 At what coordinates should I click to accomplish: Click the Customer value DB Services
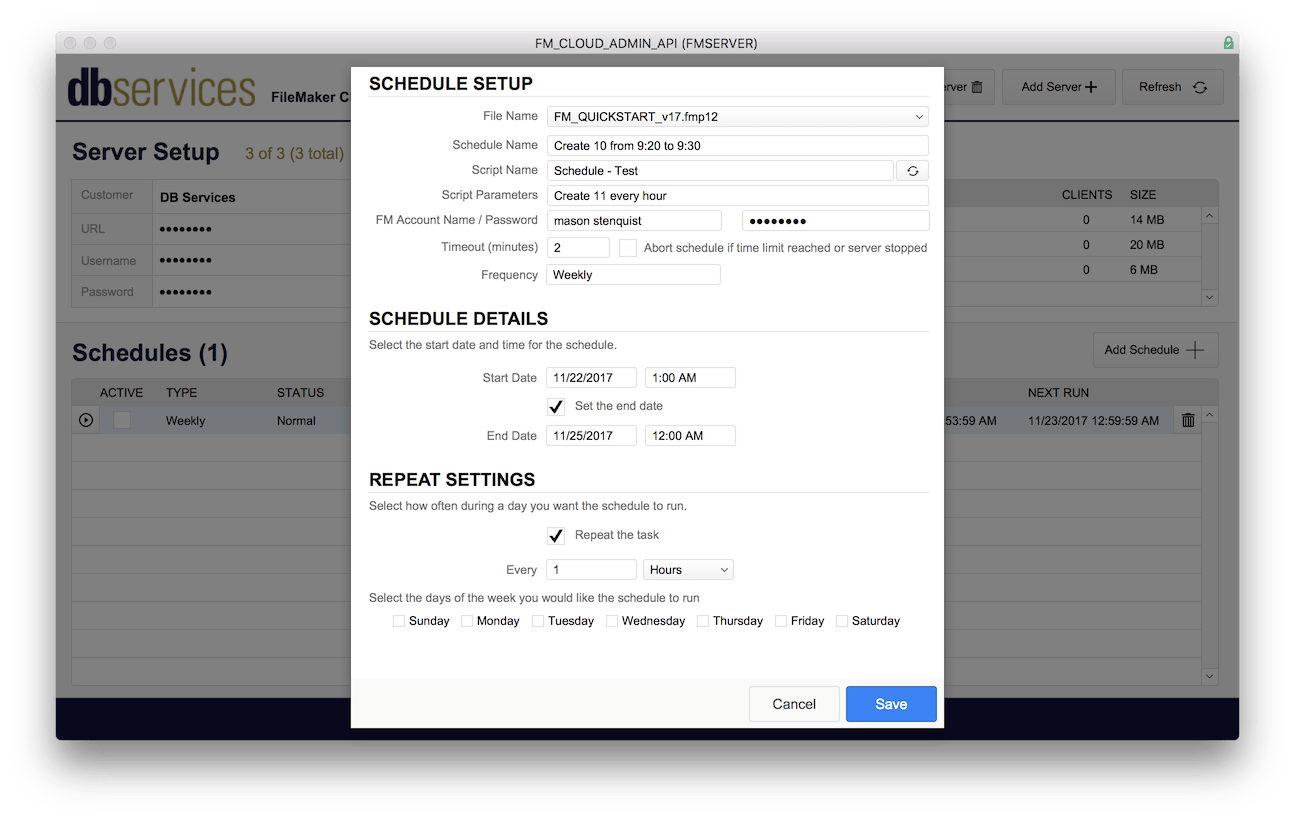(198, 198)
